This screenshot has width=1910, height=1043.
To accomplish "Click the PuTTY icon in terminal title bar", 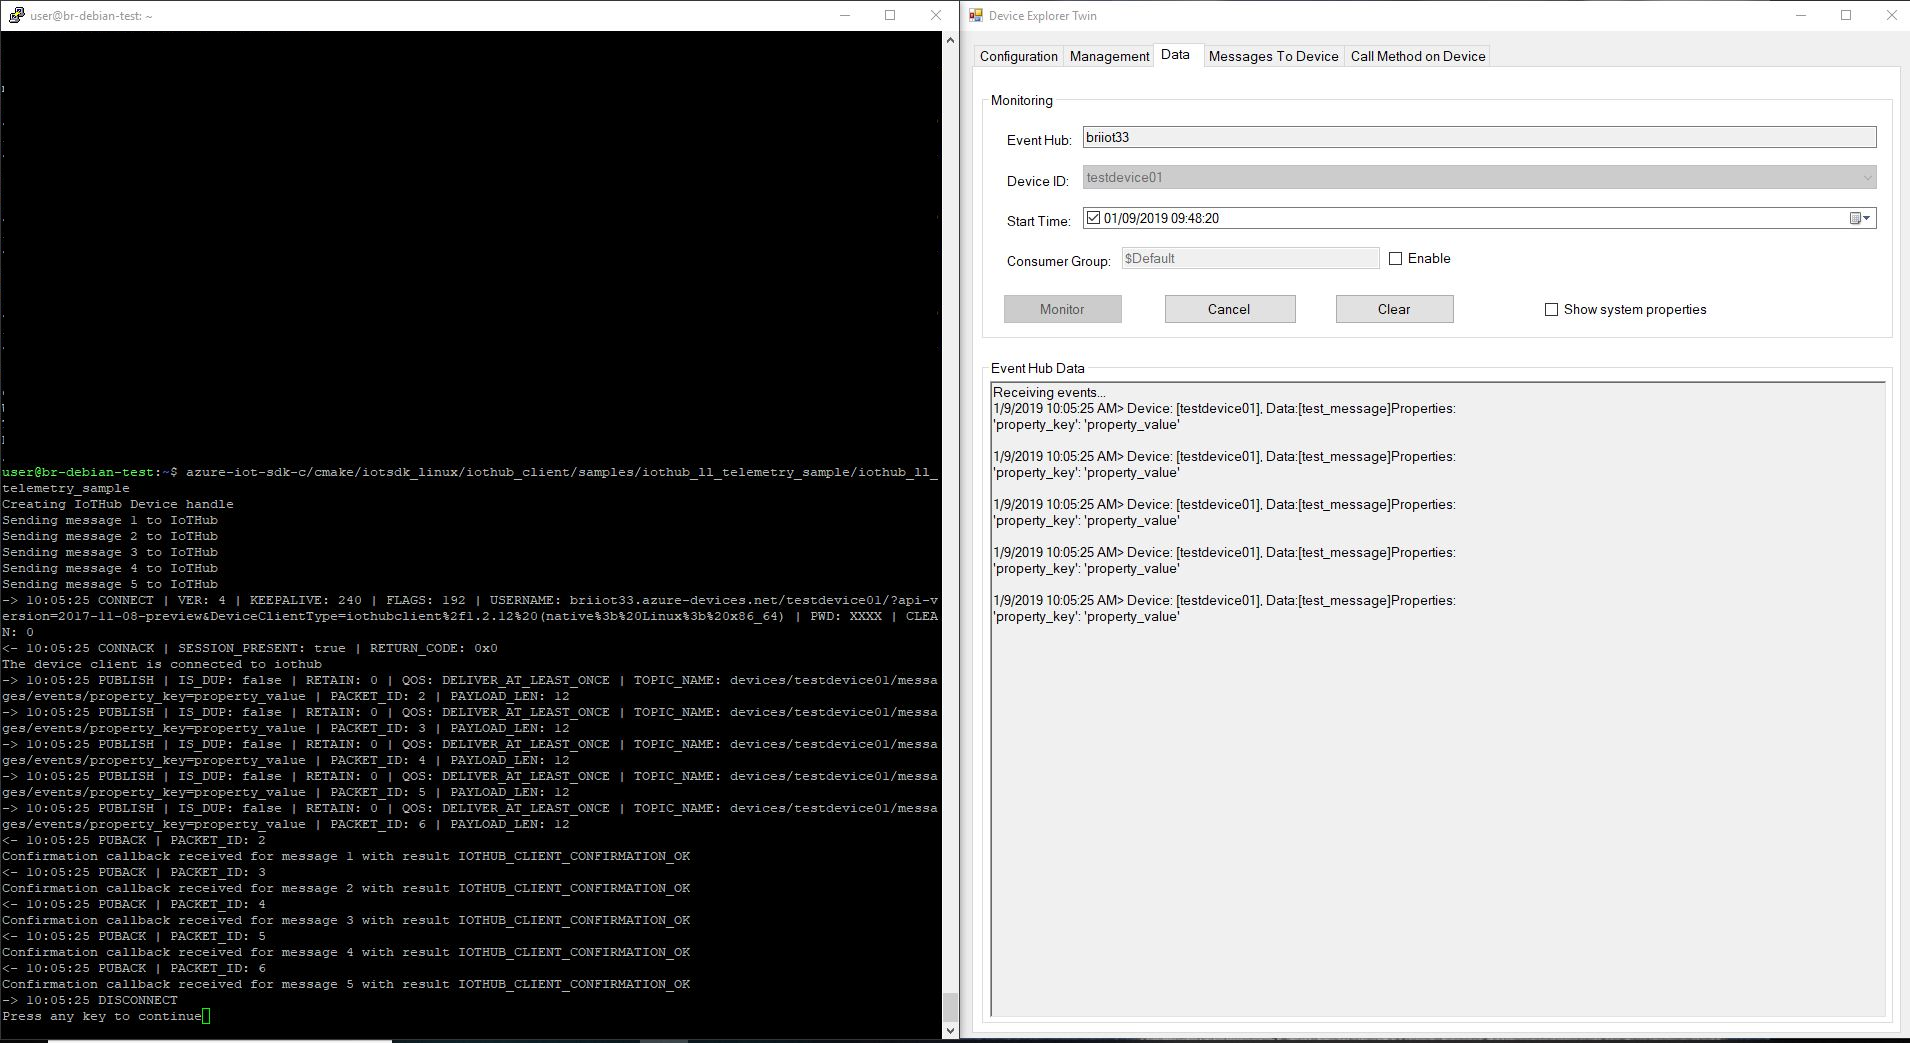I will pyautogui.click(x=17, y=15).
